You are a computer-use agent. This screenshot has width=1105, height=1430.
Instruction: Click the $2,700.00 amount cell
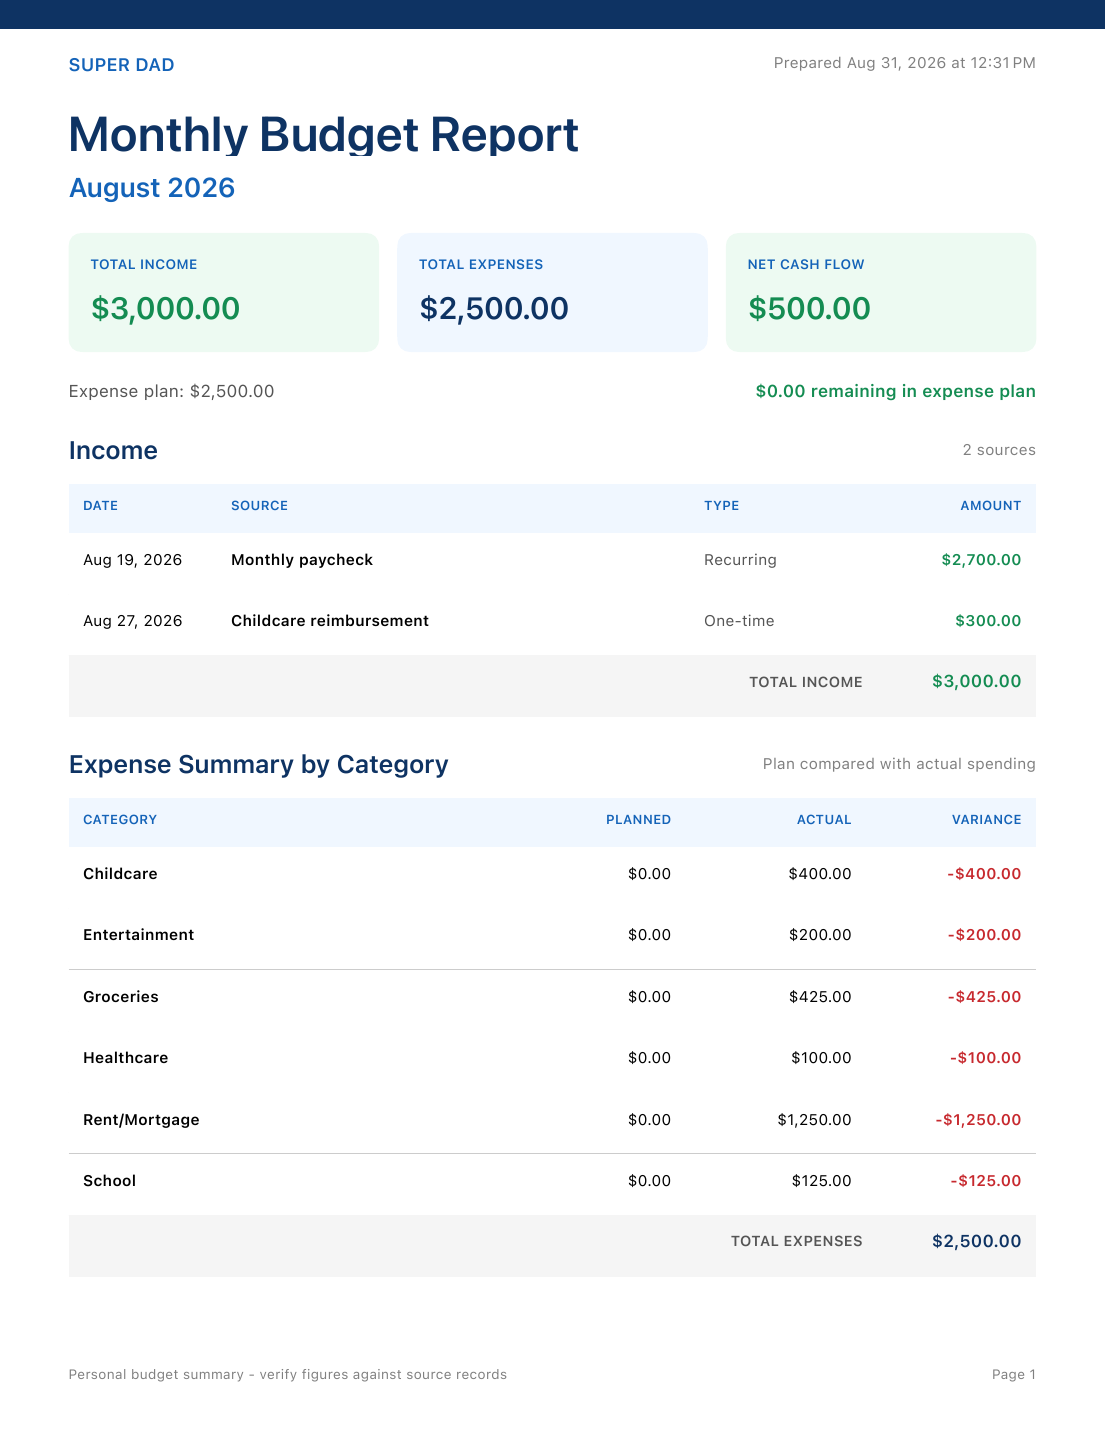(x=981, y=560)
